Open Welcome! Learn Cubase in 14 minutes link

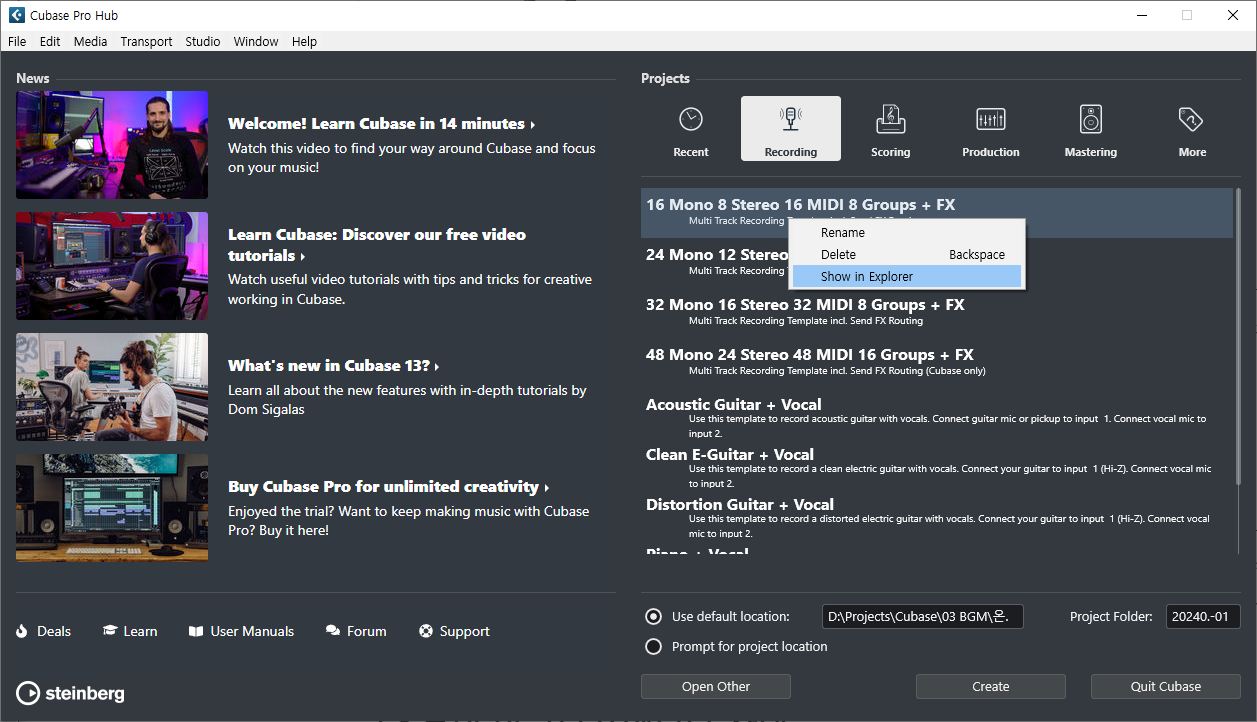pyautogui.click(x=382, y=124)
